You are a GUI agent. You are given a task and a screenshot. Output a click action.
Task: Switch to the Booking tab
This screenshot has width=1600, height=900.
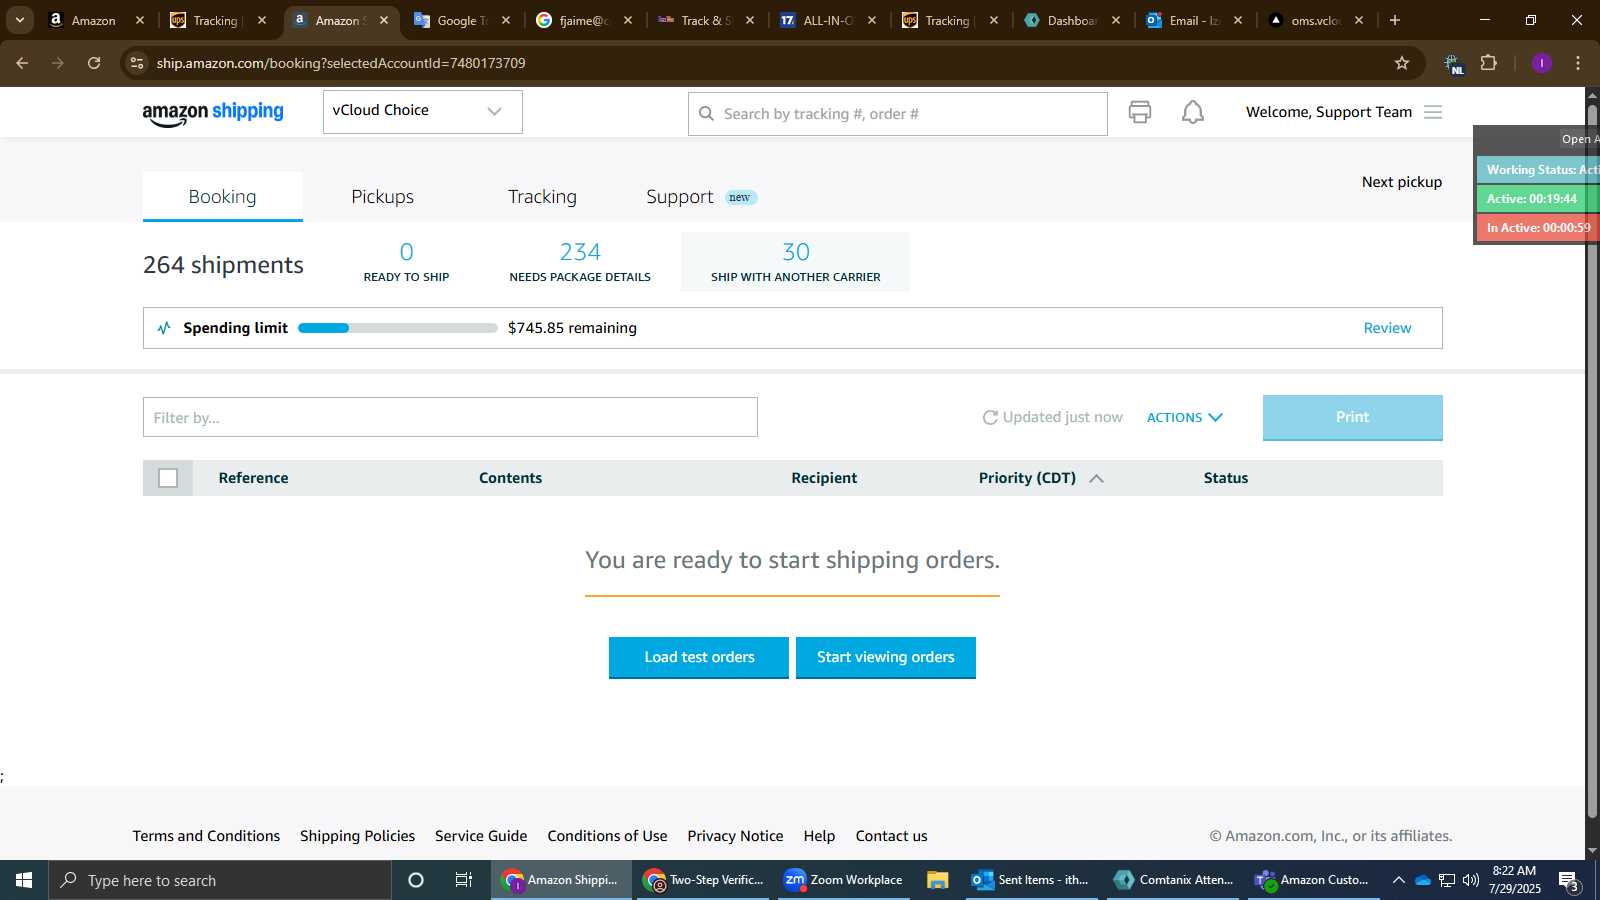(x=222, y=197)
